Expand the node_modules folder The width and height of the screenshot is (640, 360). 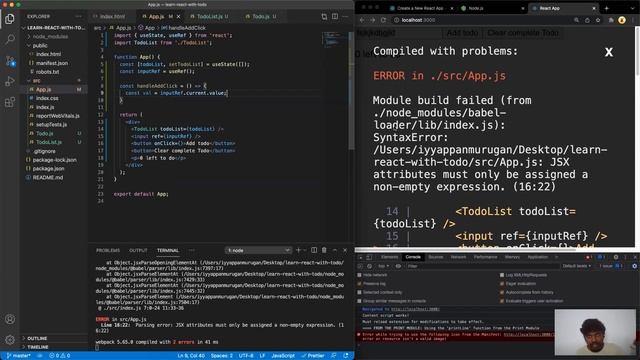[x=53, y=37]
